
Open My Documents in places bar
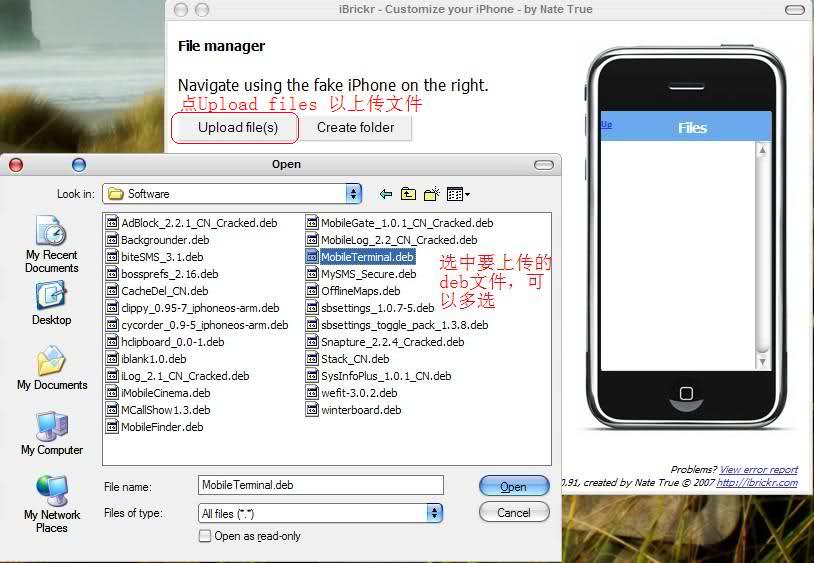coord(52,368)
